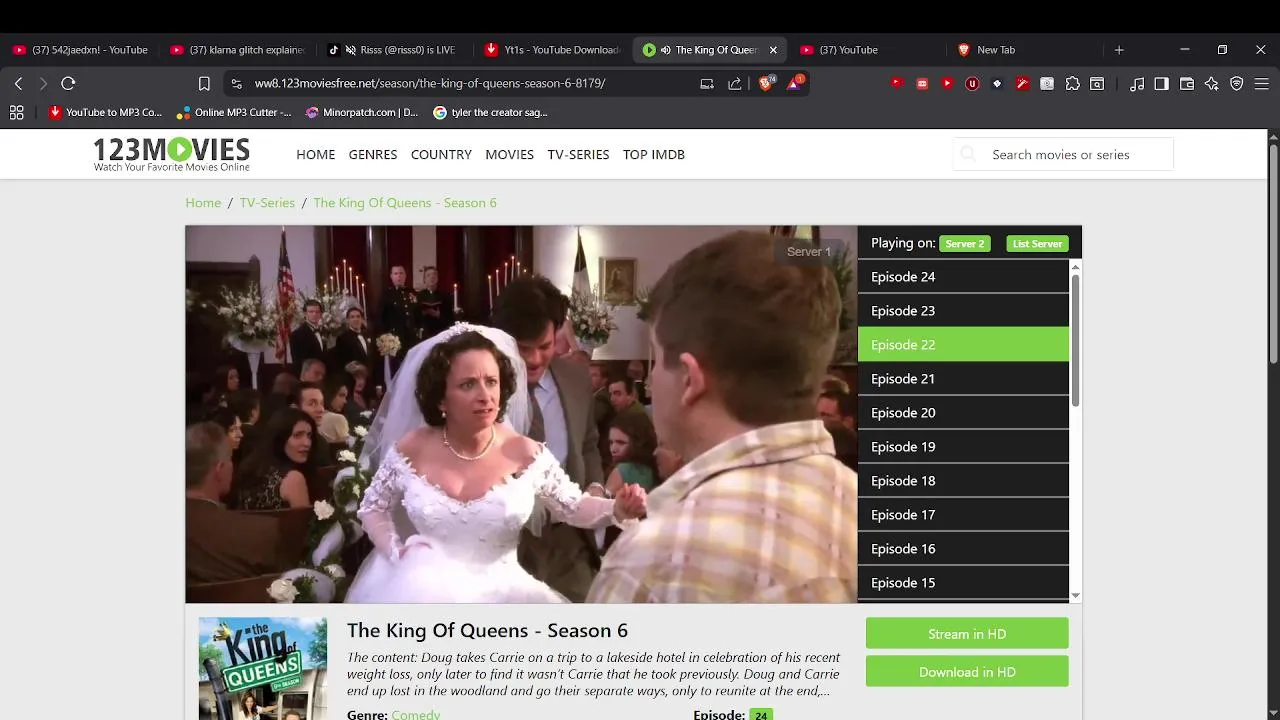This screenshot has height=720, width=1280.
Task: Toggle the browser sidebar panel icon
Action: coord(1161,84)
